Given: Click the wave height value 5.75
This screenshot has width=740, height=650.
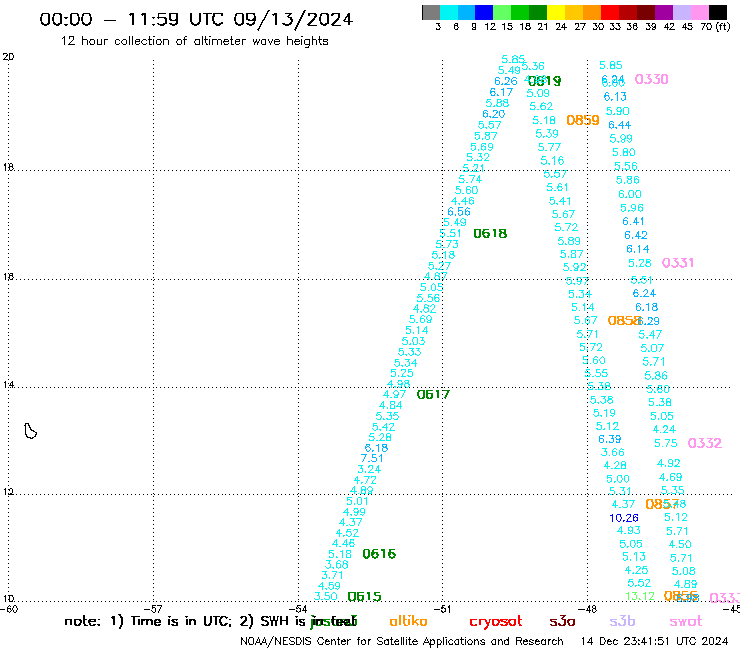Looking at the screenshot, I should (x=665, y=443).
